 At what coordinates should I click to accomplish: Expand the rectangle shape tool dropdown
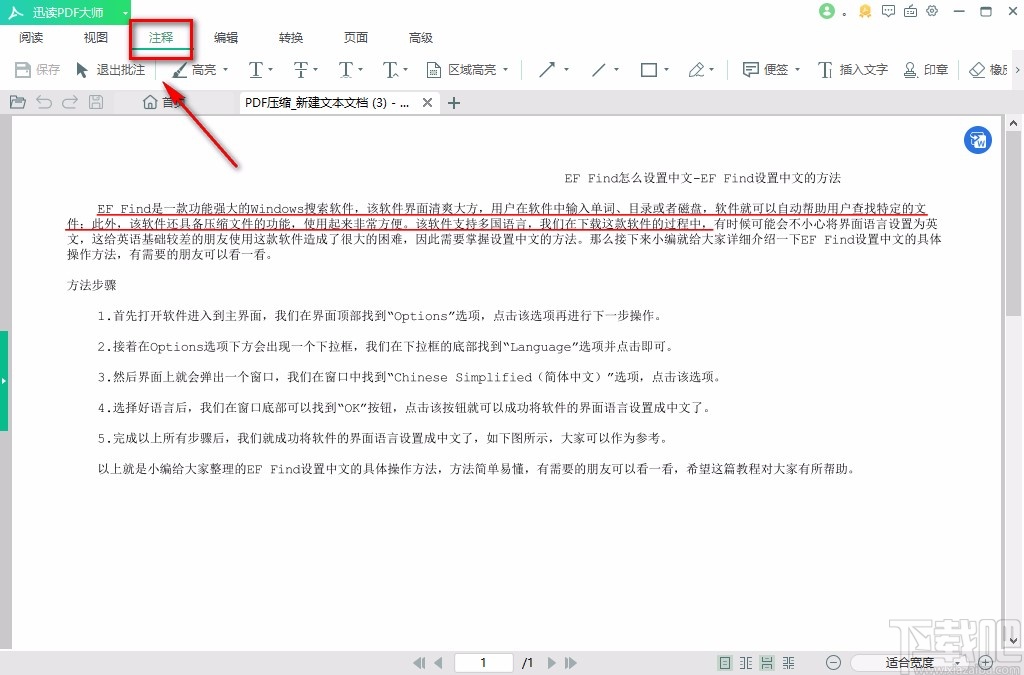click(x=663, y=69)
